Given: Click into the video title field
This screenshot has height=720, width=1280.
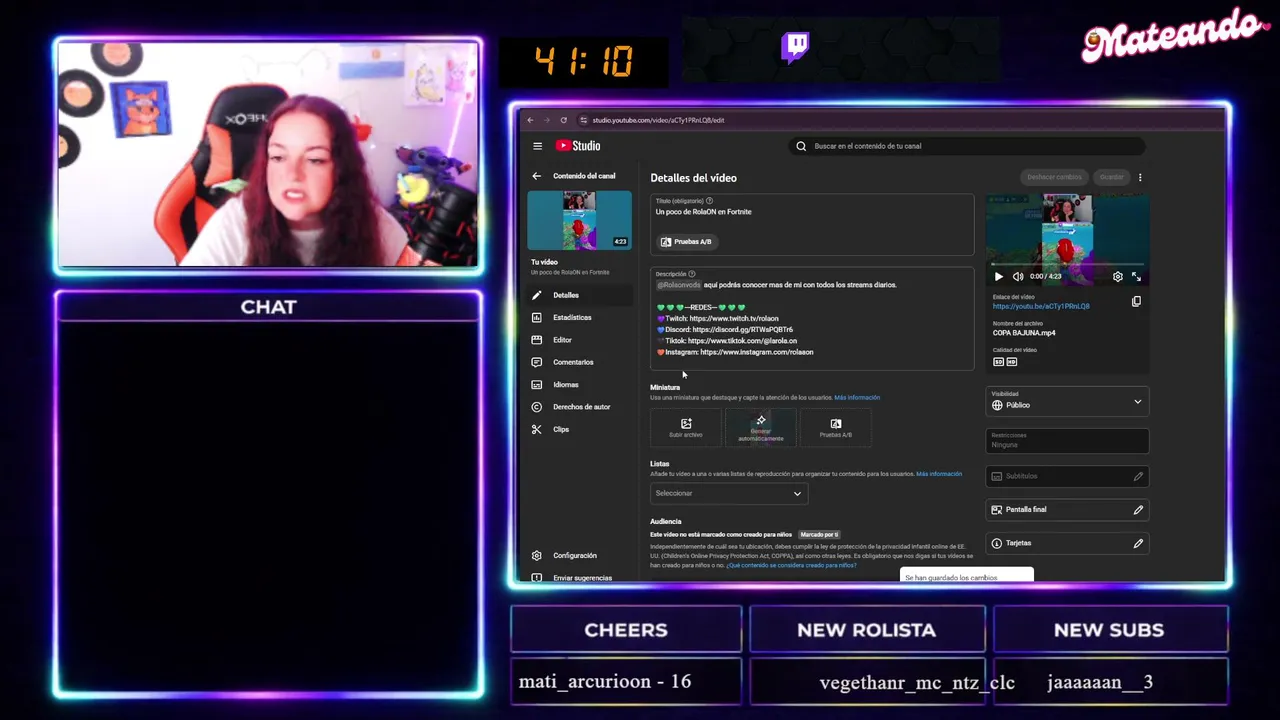Looking at the screenshot, I should tap(812, 224).
